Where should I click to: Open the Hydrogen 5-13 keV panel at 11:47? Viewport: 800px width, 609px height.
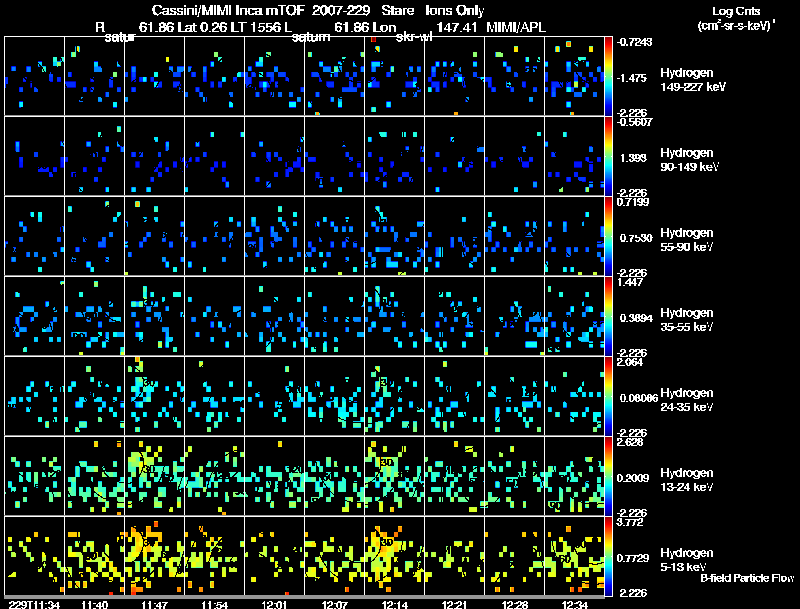pos(155,556)
